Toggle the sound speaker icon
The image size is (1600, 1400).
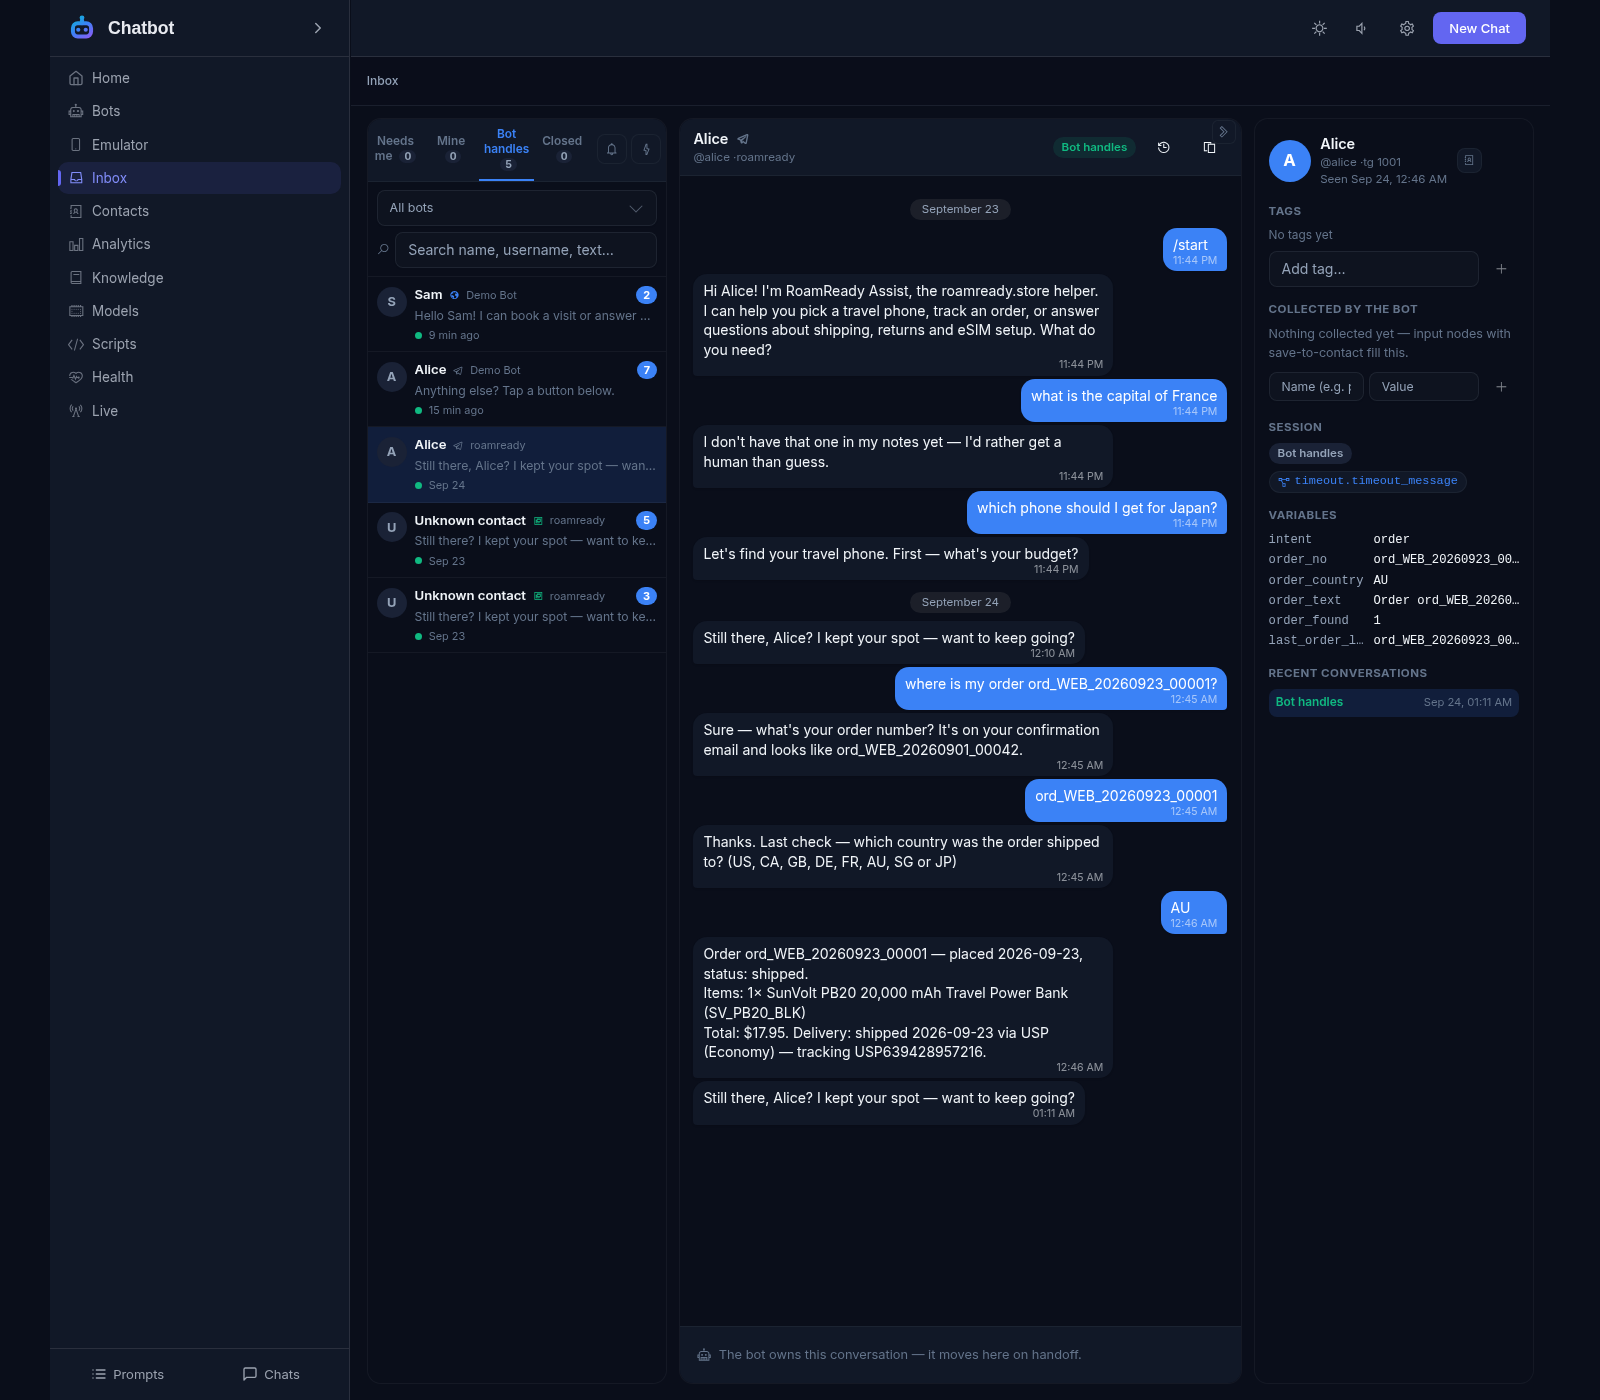point(1362,28)
